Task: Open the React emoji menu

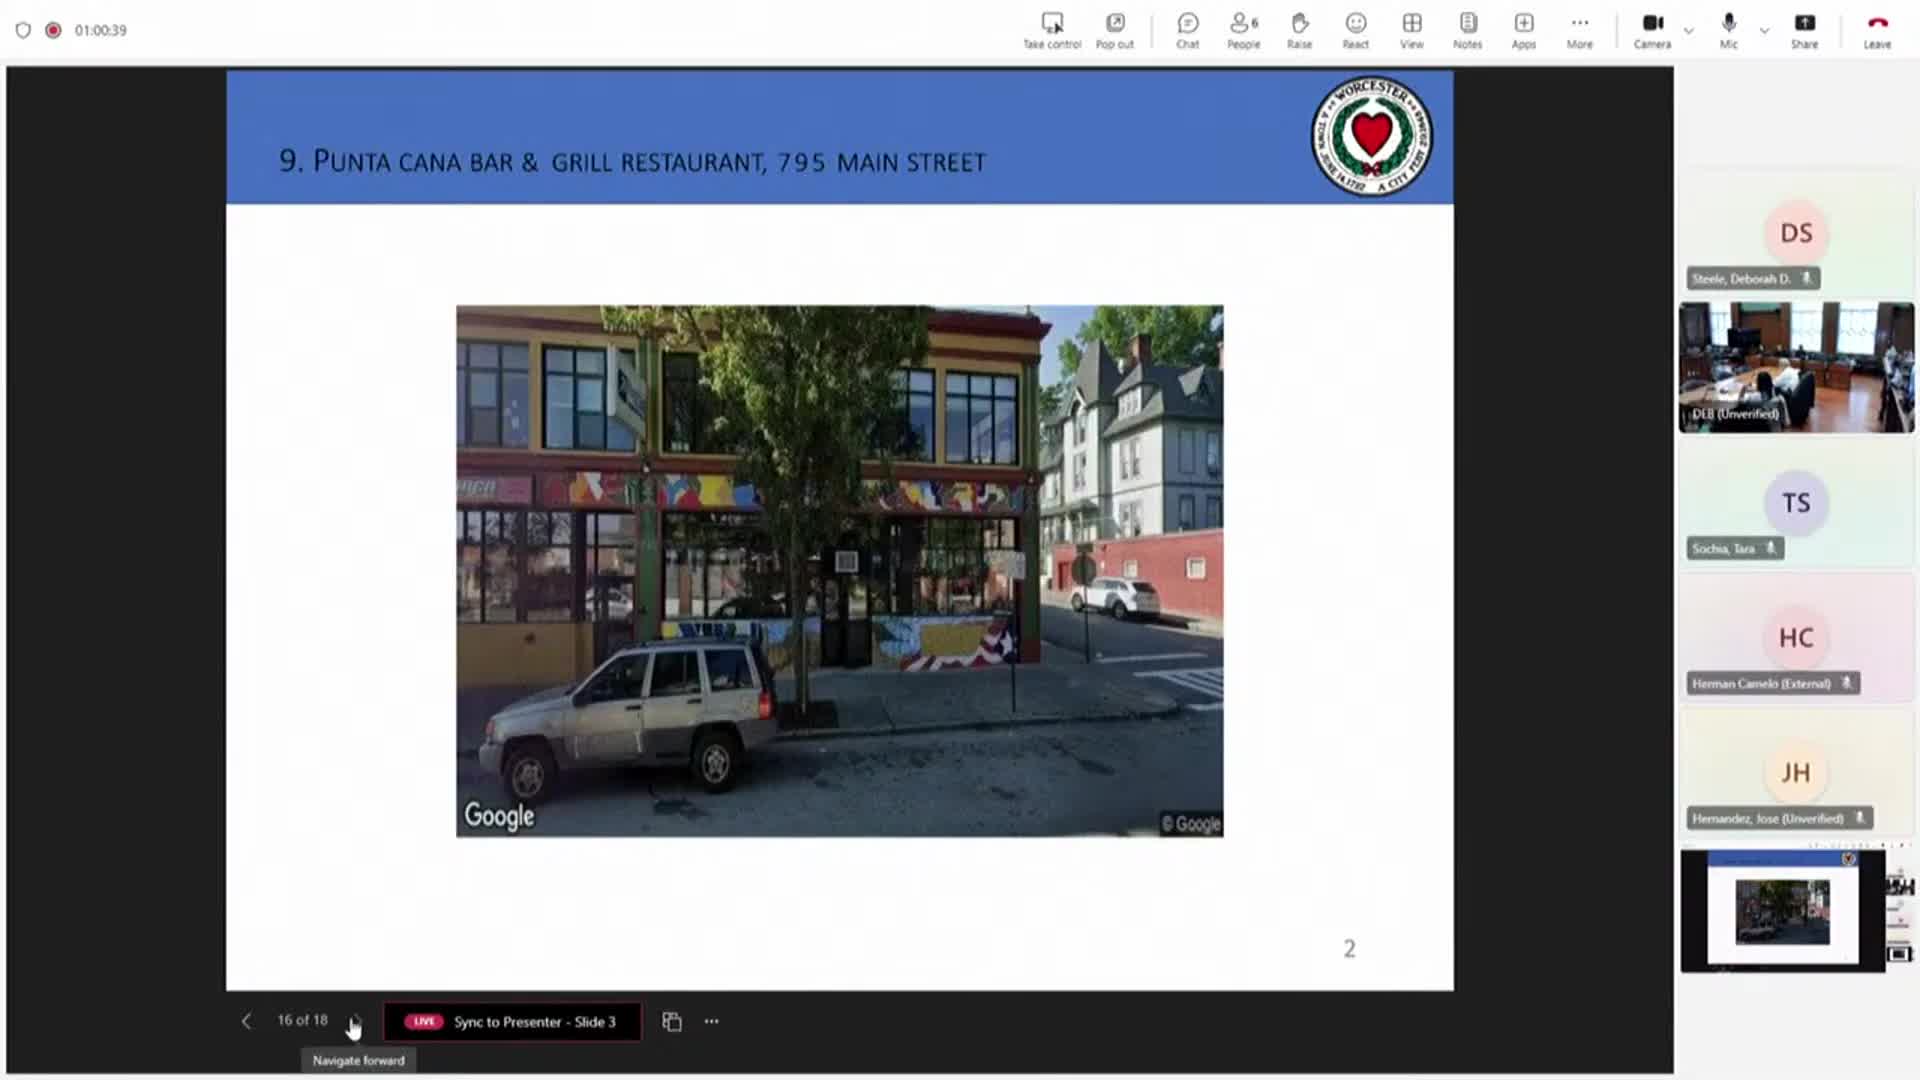Action: tap(1355, 29)
